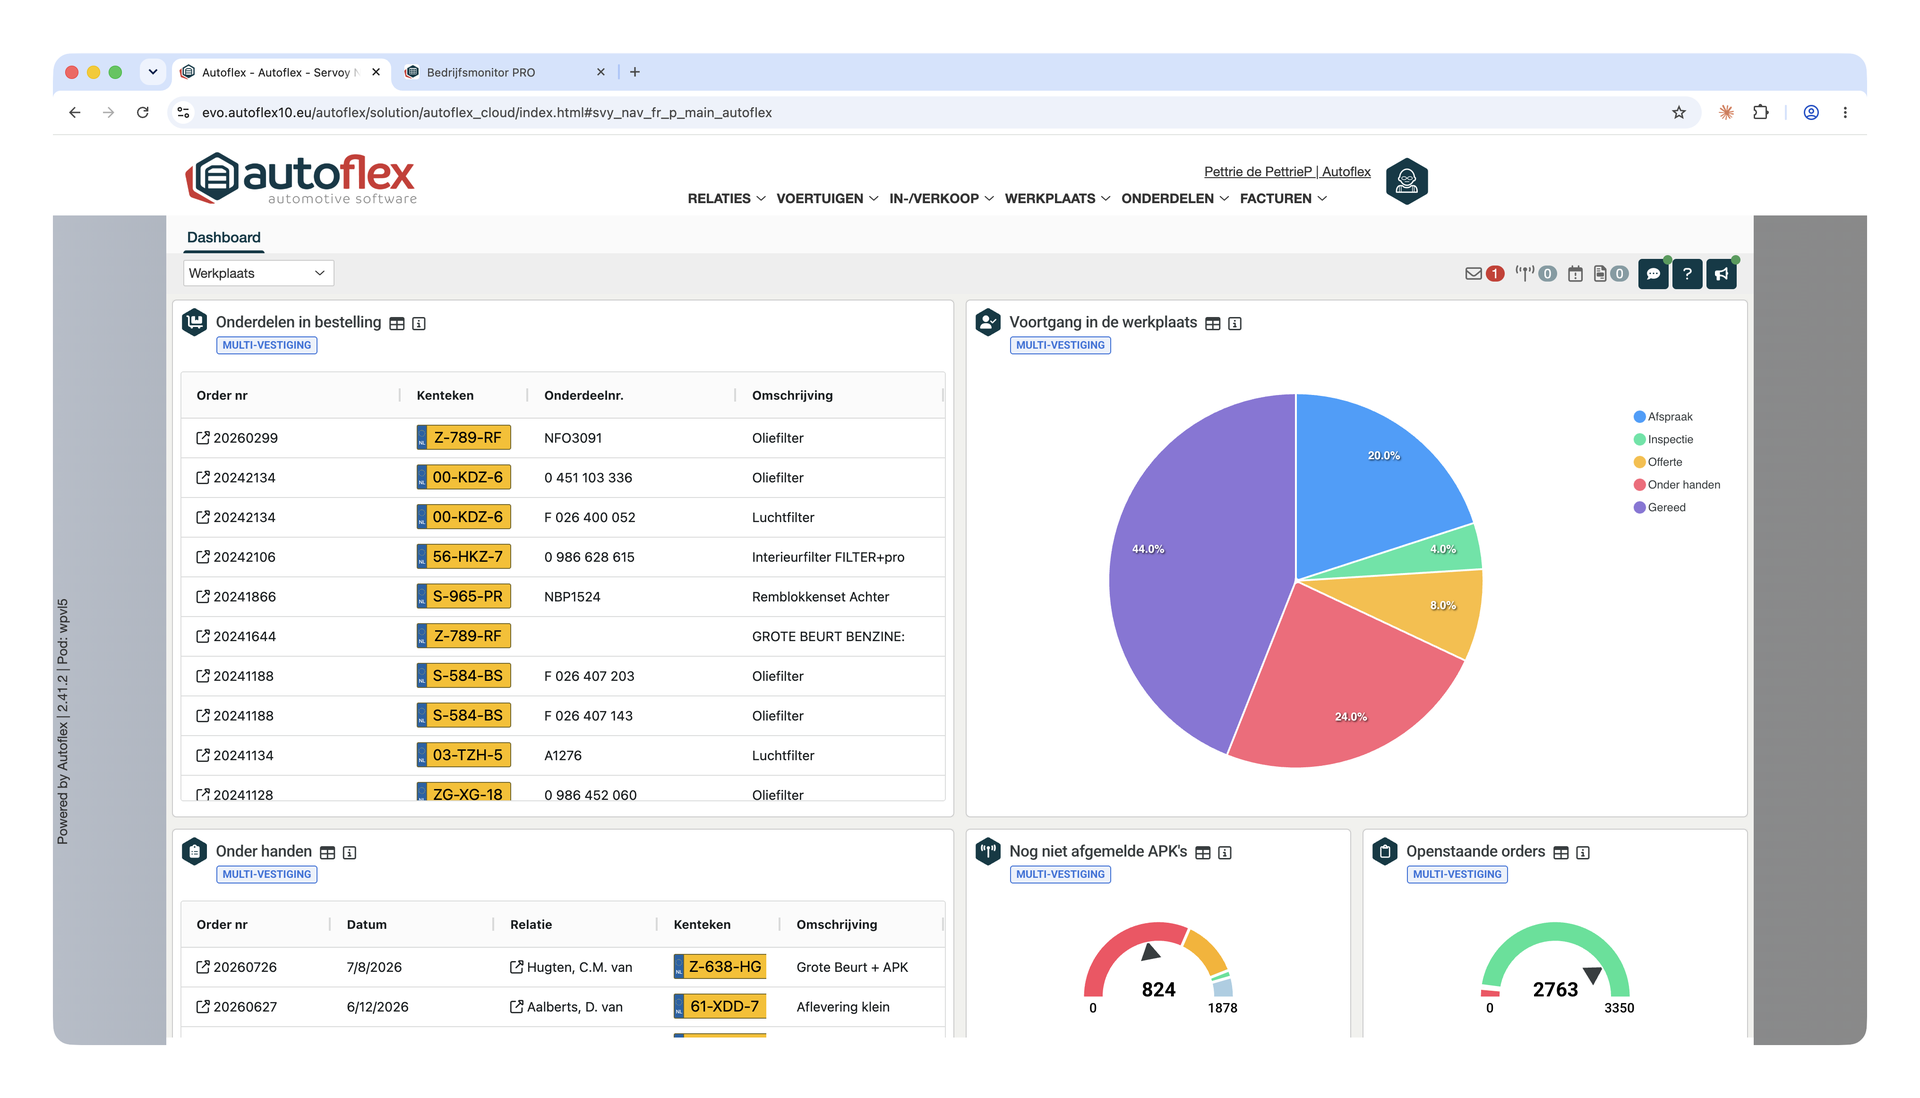Open the megaphone announcements button

coord(1721,274)
